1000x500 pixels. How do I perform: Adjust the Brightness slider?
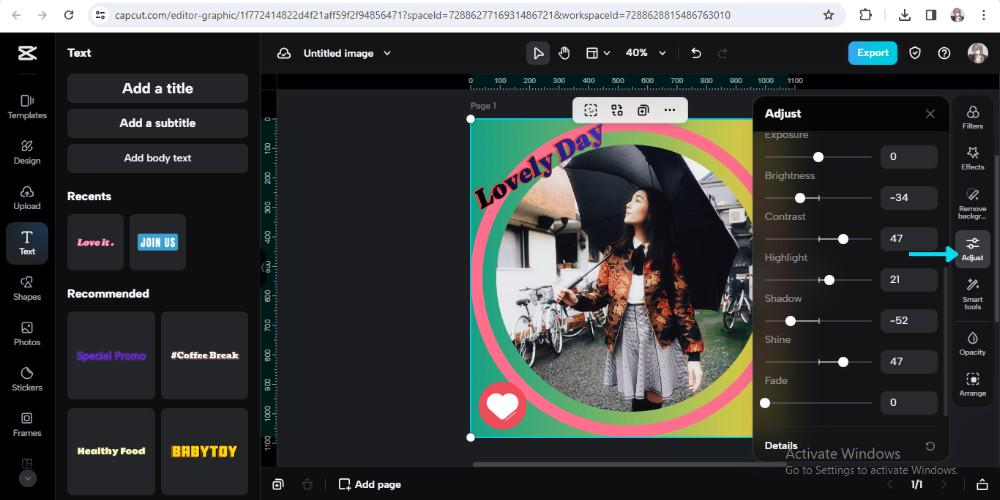[818, 198]
